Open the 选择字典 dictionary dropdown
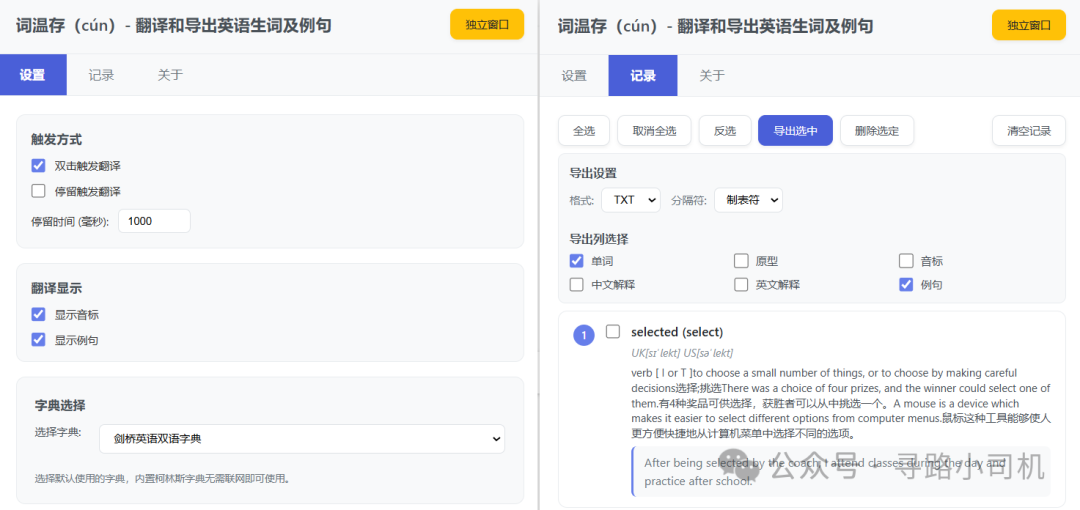Image resolution: width=1080 pixels, height=510 pixels. point(302,439)
